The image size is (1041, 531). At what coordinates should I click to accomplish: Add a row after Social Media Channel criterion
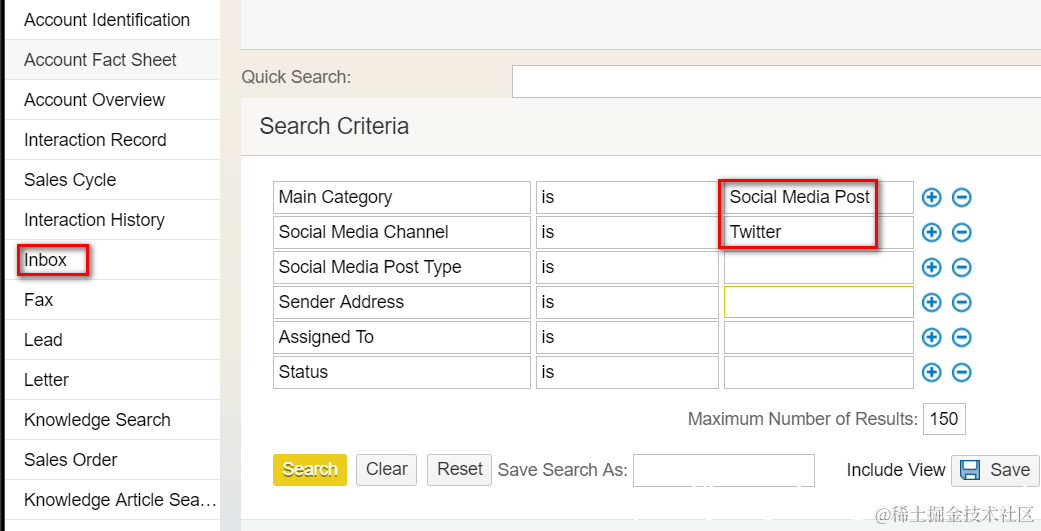[931, 232]
